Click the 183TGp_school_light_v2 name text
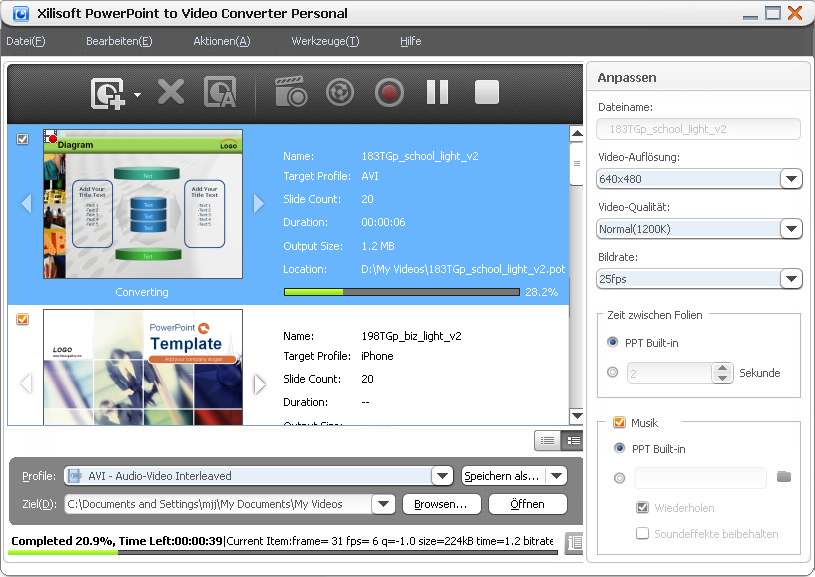Image resolution: width=815 pixels, height=577 pixels. tap(419, 156)
